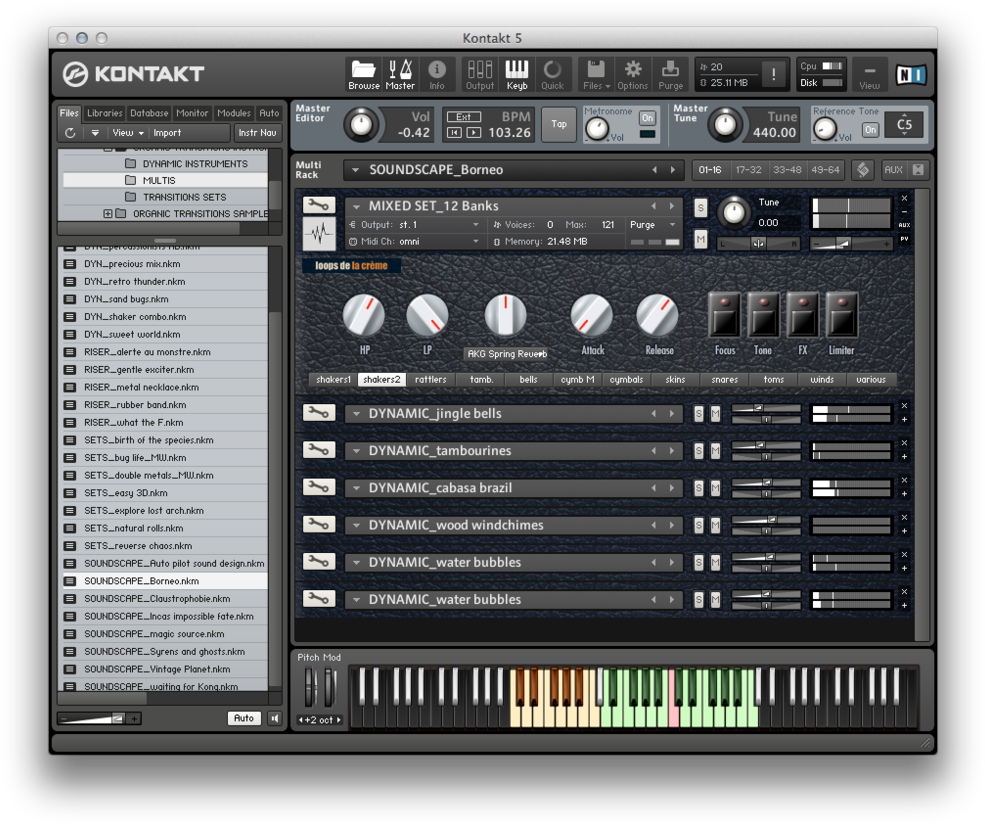Image resolution: width=985 pixels, height=824 pixels.
Task: Open the Purge dropdown in the instrument header
Action: pos(653,225)
